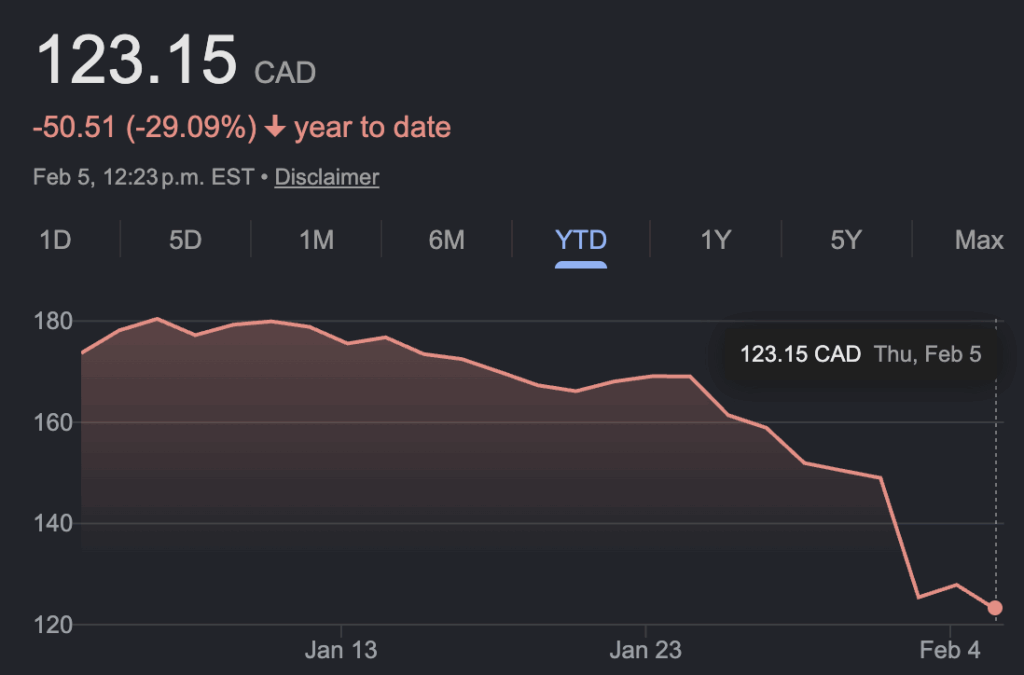Select the 5D chart range tab
1024x675 pixels.
click(185, 240)
